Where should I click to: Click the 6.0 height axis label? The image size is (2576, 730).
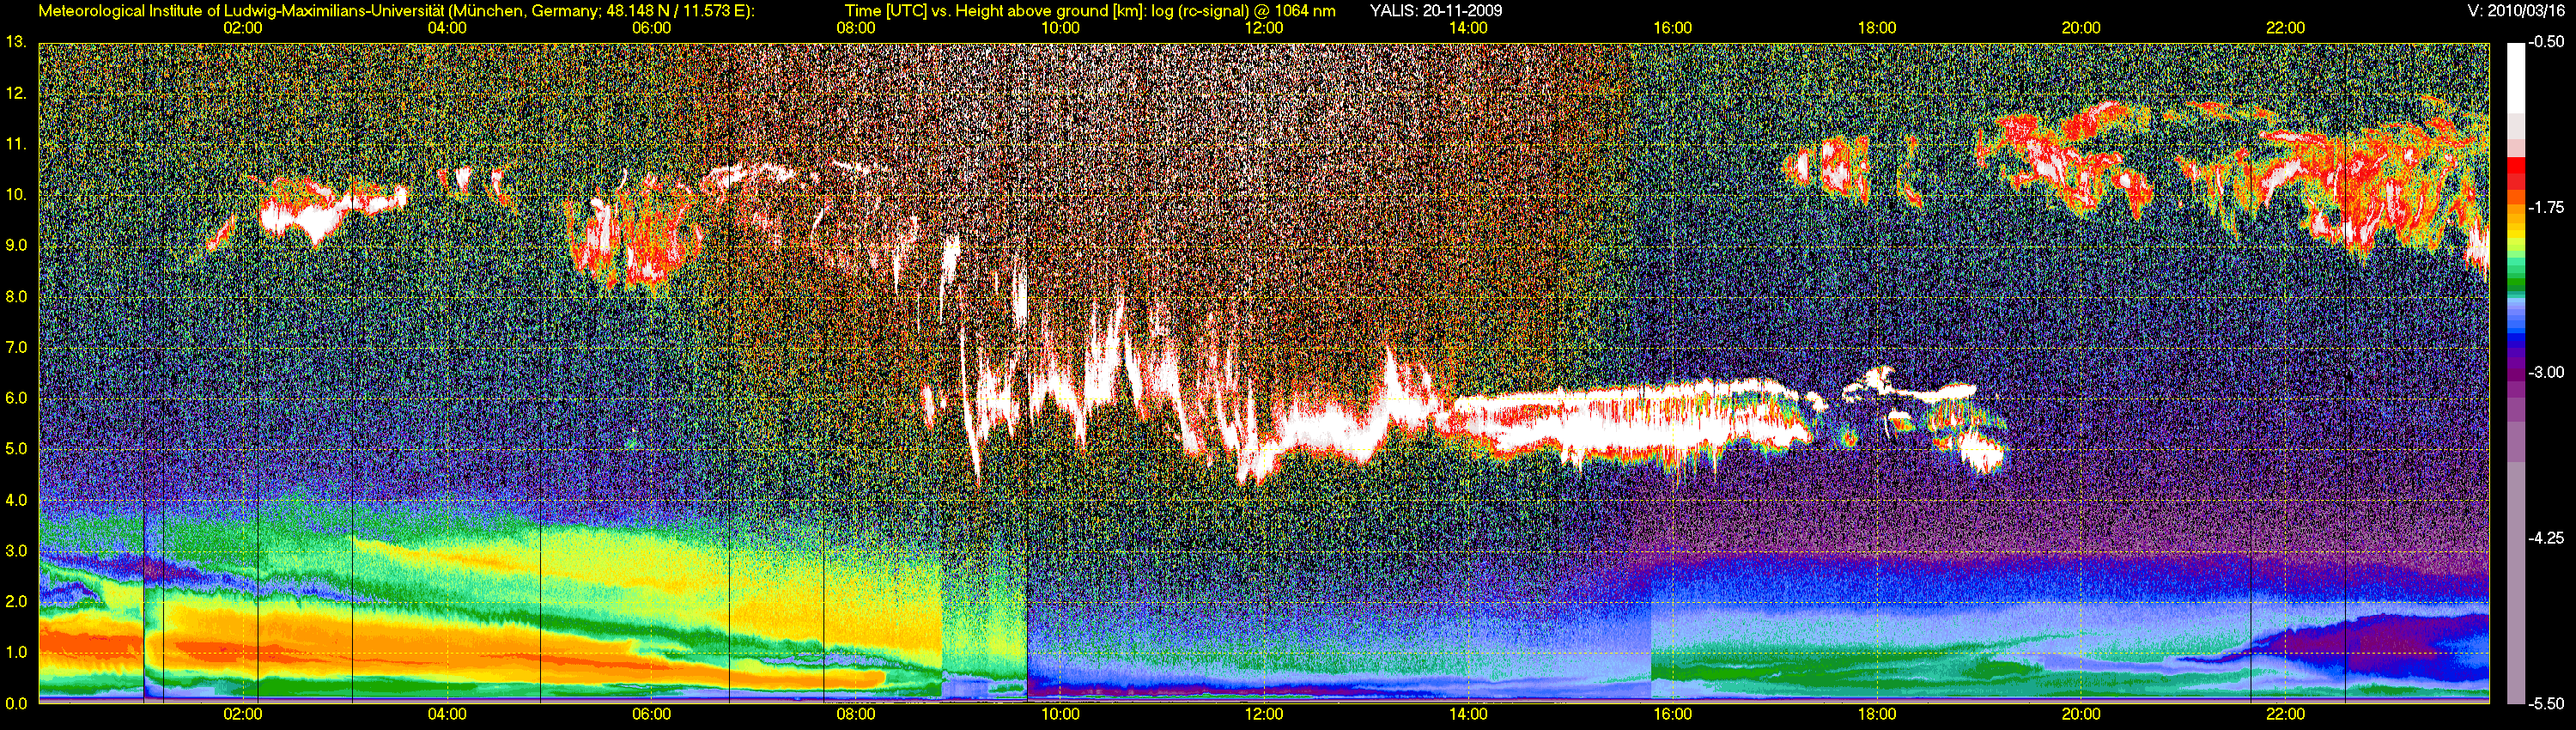[15, 398]
